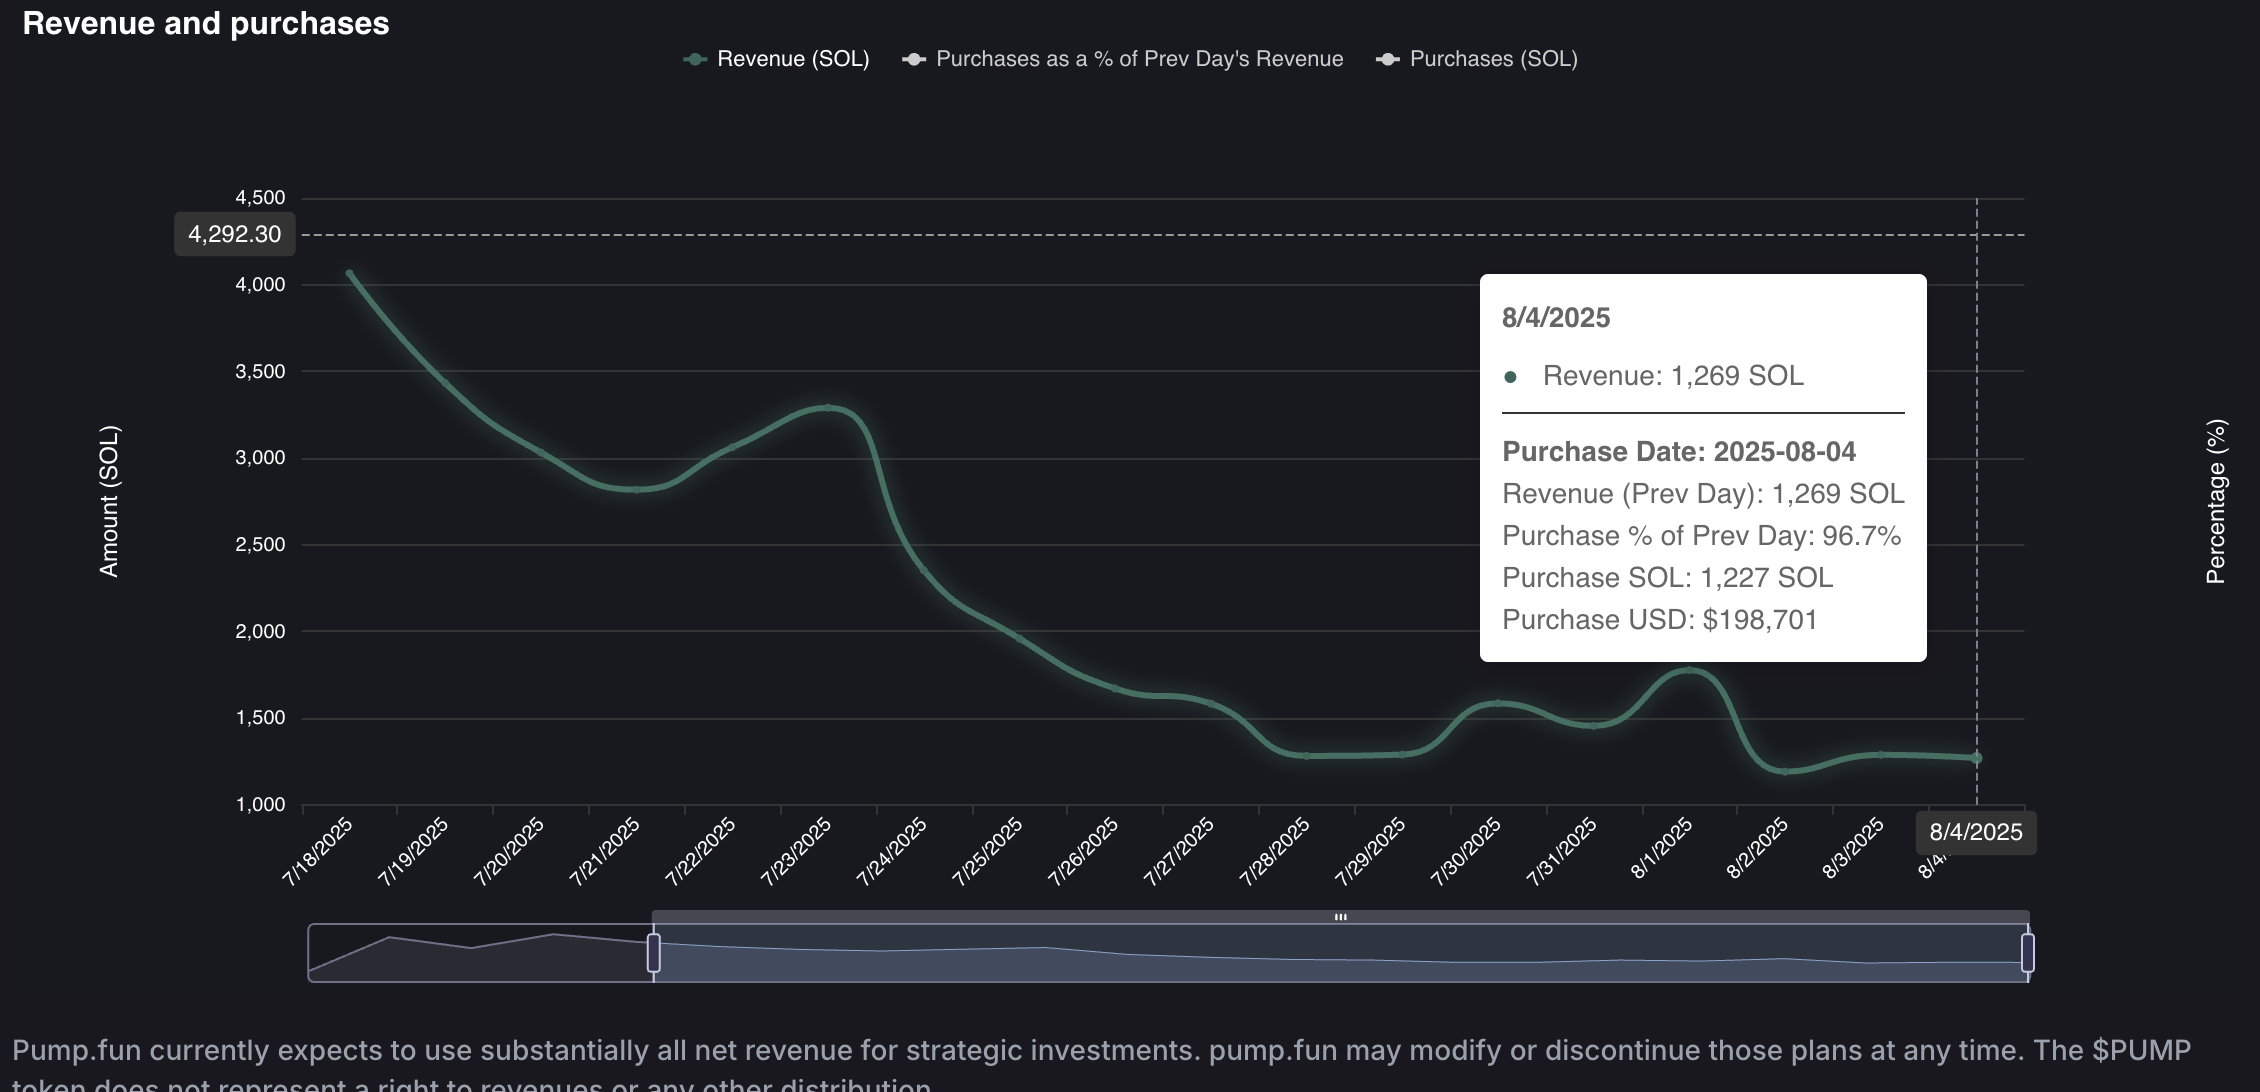Click the Purchases (SOL) legend marker icon
The image size is (2260, 1092).
coord(1387,59)
